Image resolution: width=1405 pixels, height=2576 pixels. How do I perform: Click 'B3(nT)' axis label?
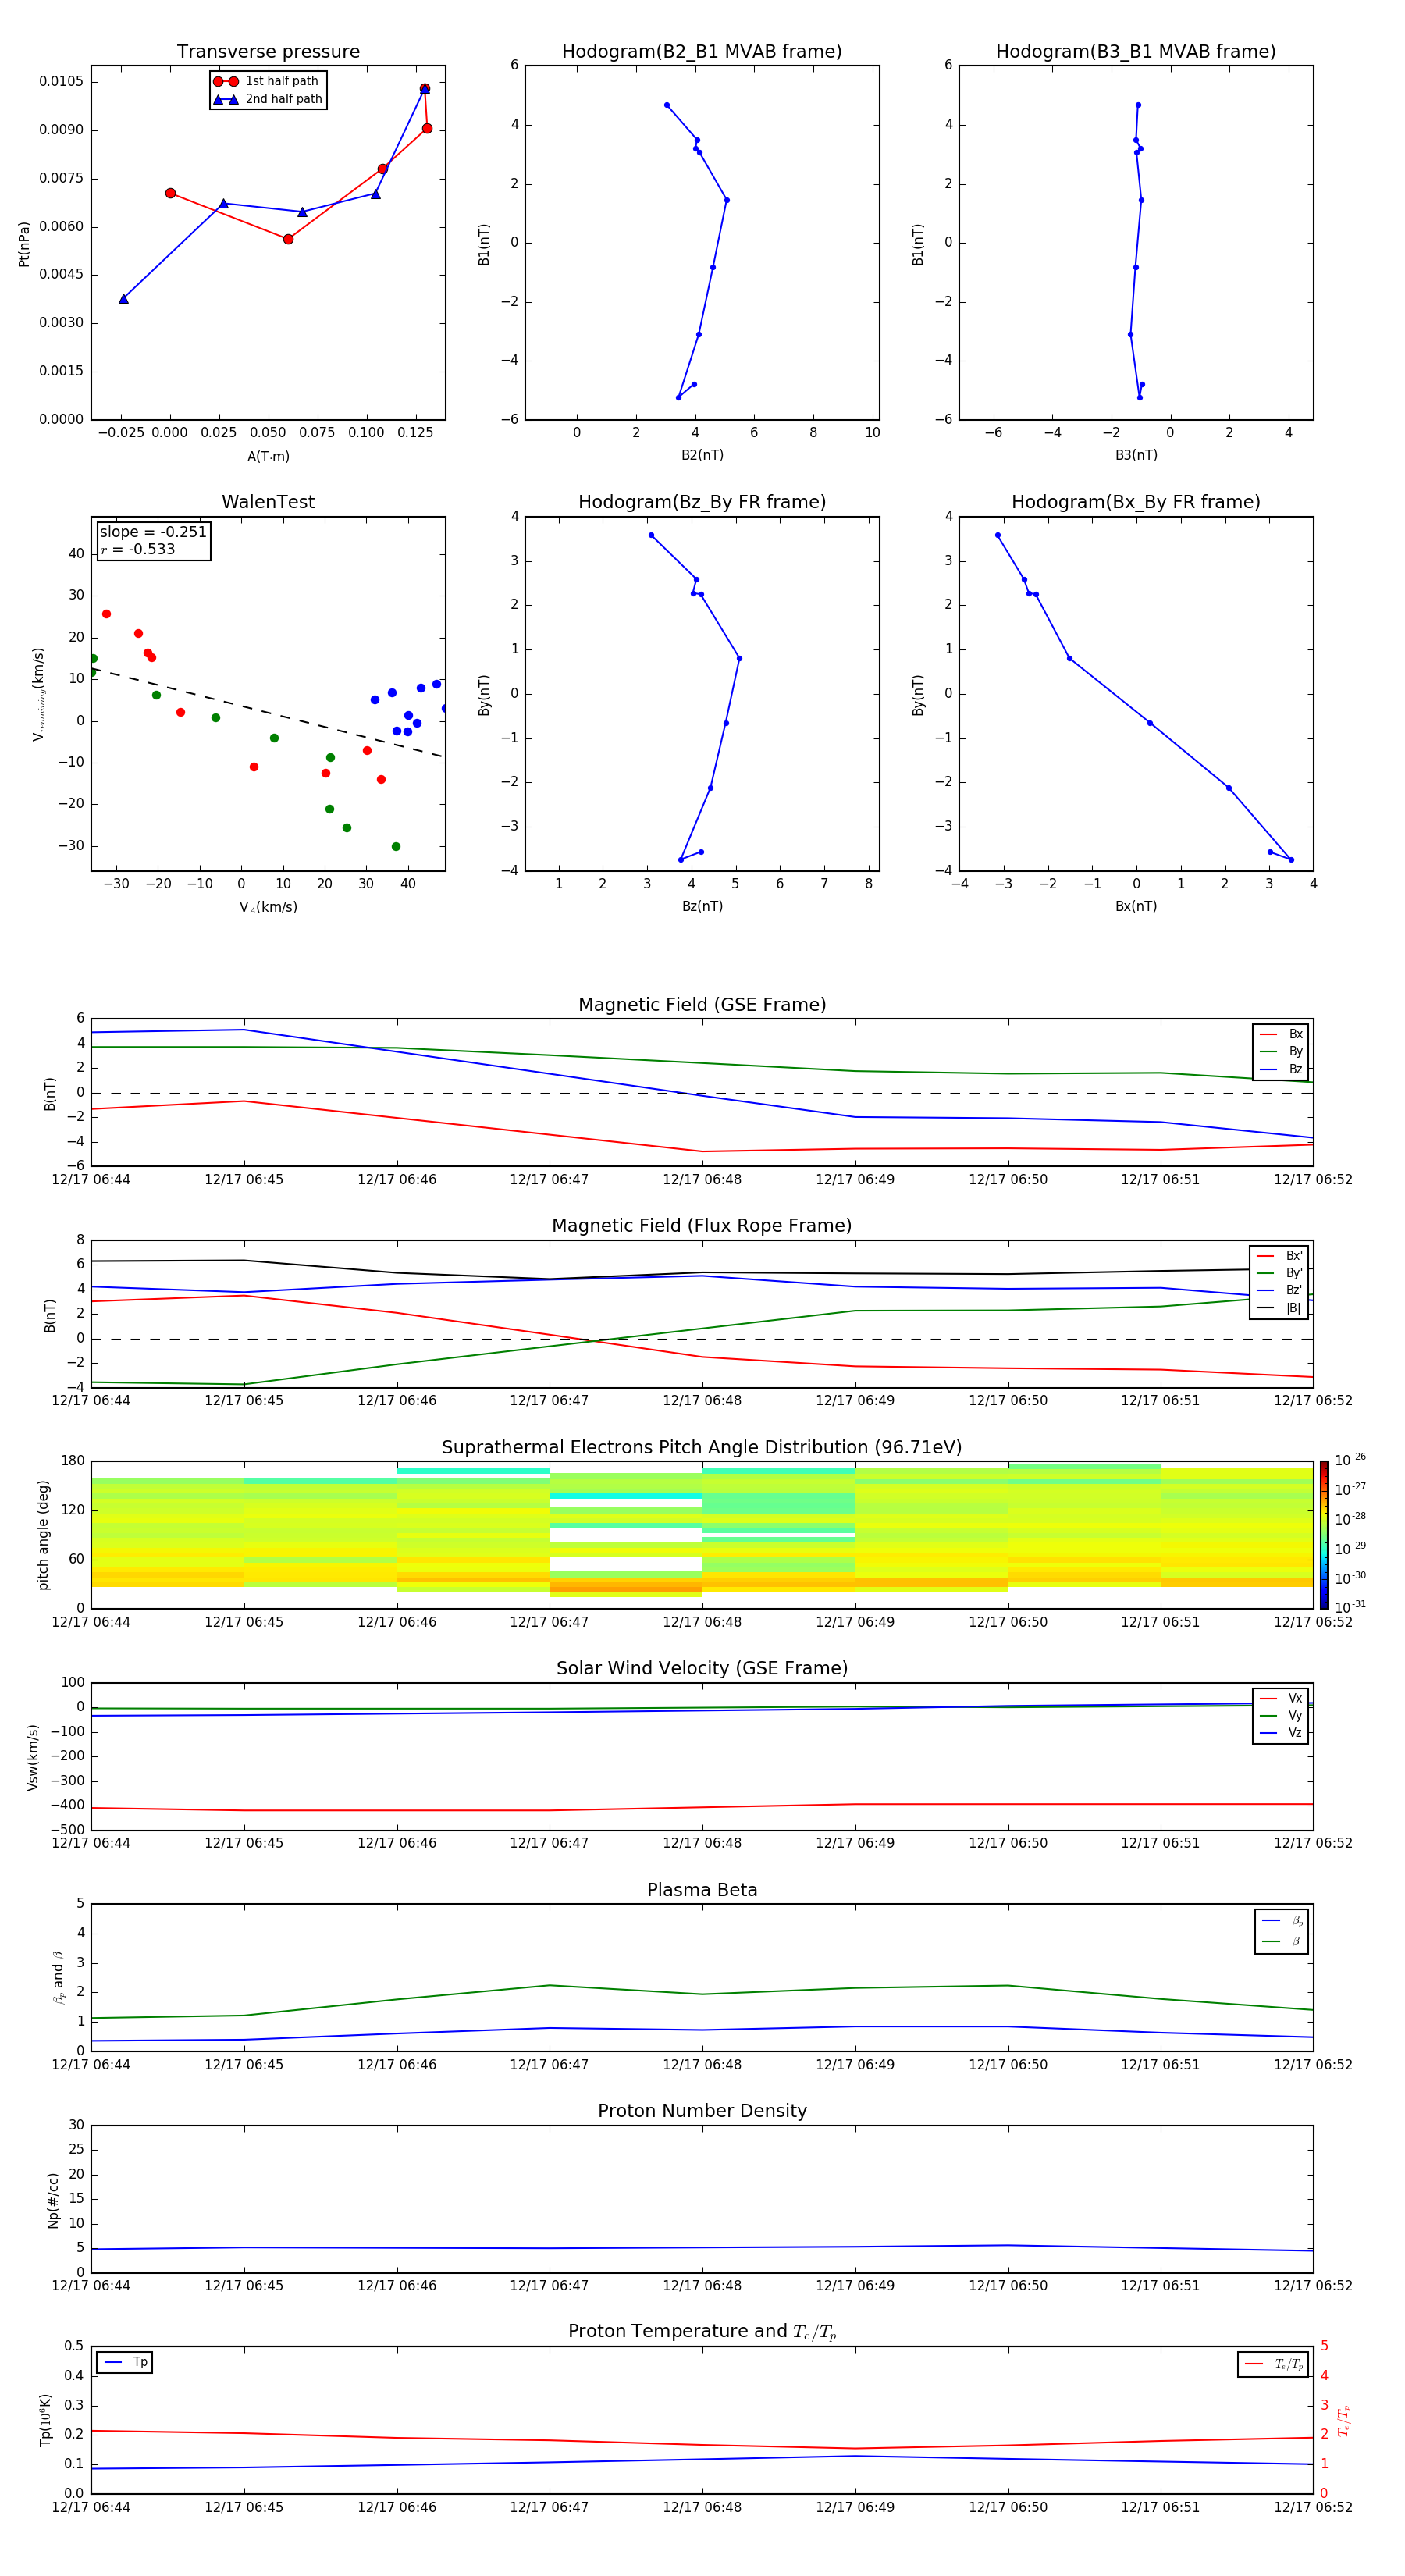point(1136,455)
